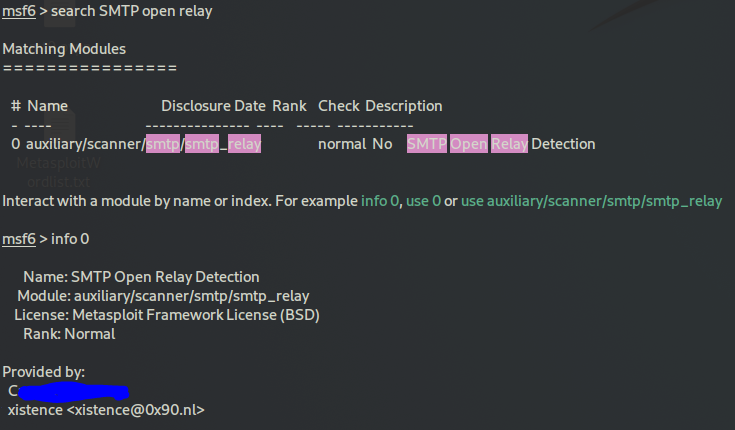Click the highlighted 'SMTP' word in description

[426, 144]
